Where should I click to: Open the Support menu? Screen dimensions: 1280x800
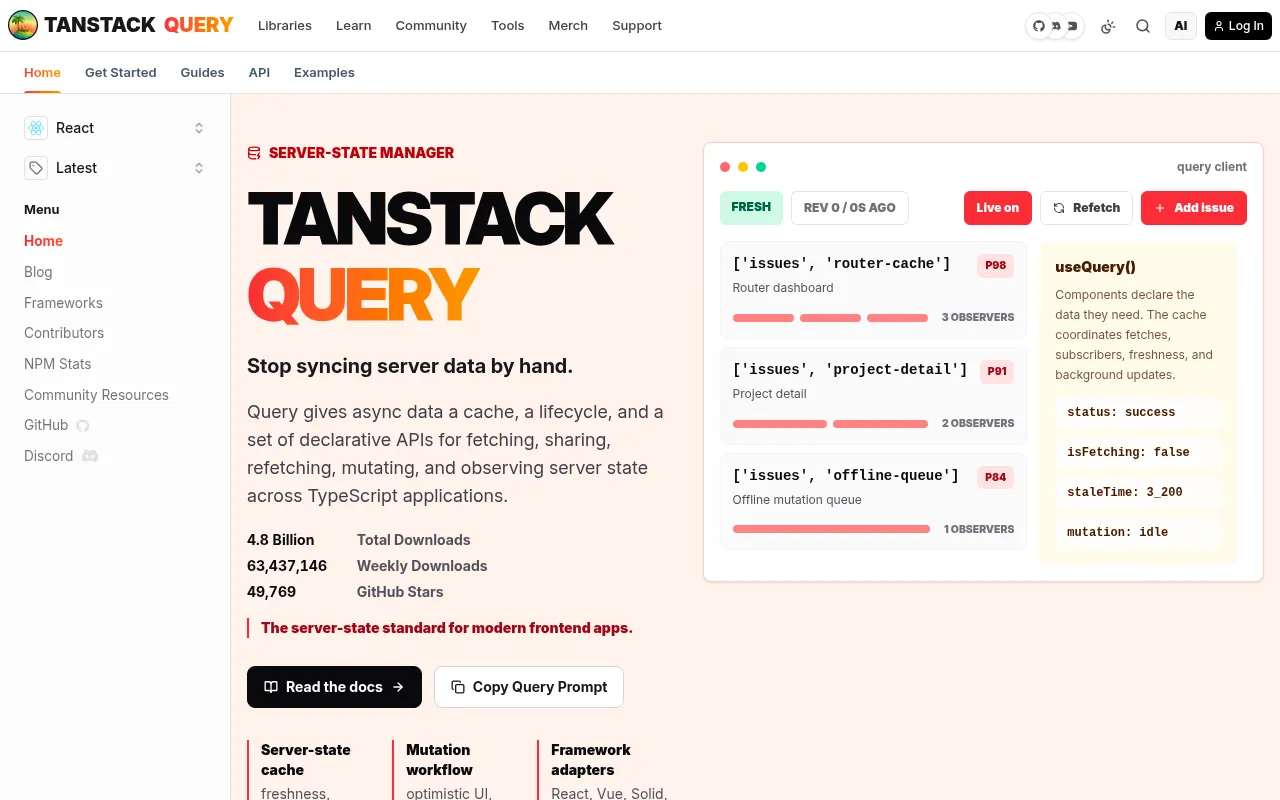tap(637, 25)
